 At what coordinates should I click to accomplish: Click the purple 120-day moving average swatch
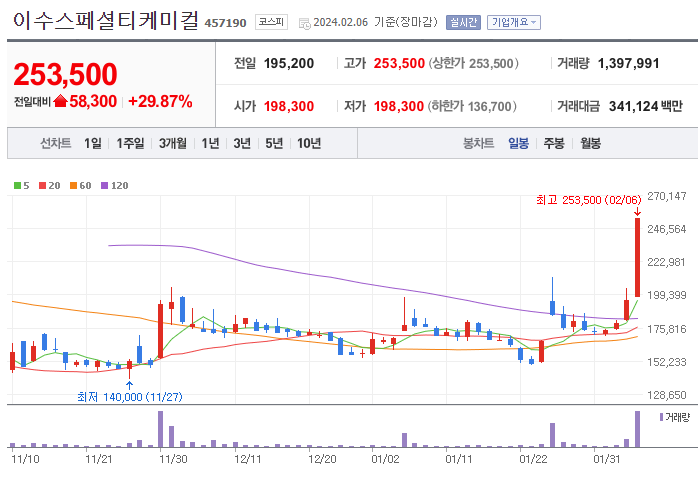pos(105,186)
